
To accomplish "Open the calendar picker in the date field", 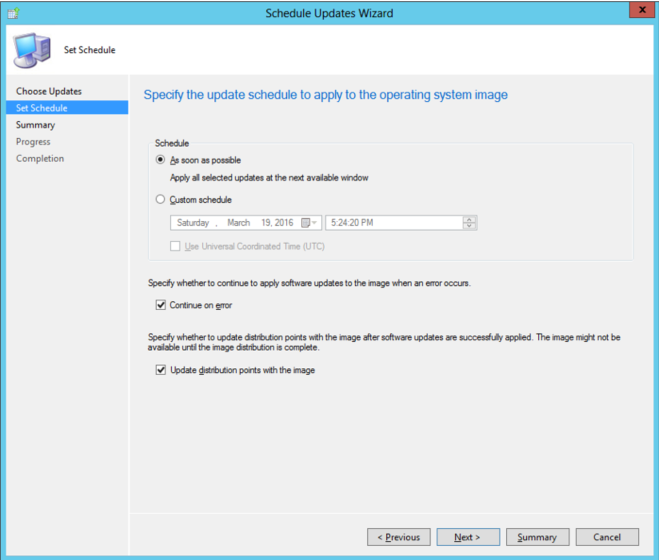I will coord(306,223).
